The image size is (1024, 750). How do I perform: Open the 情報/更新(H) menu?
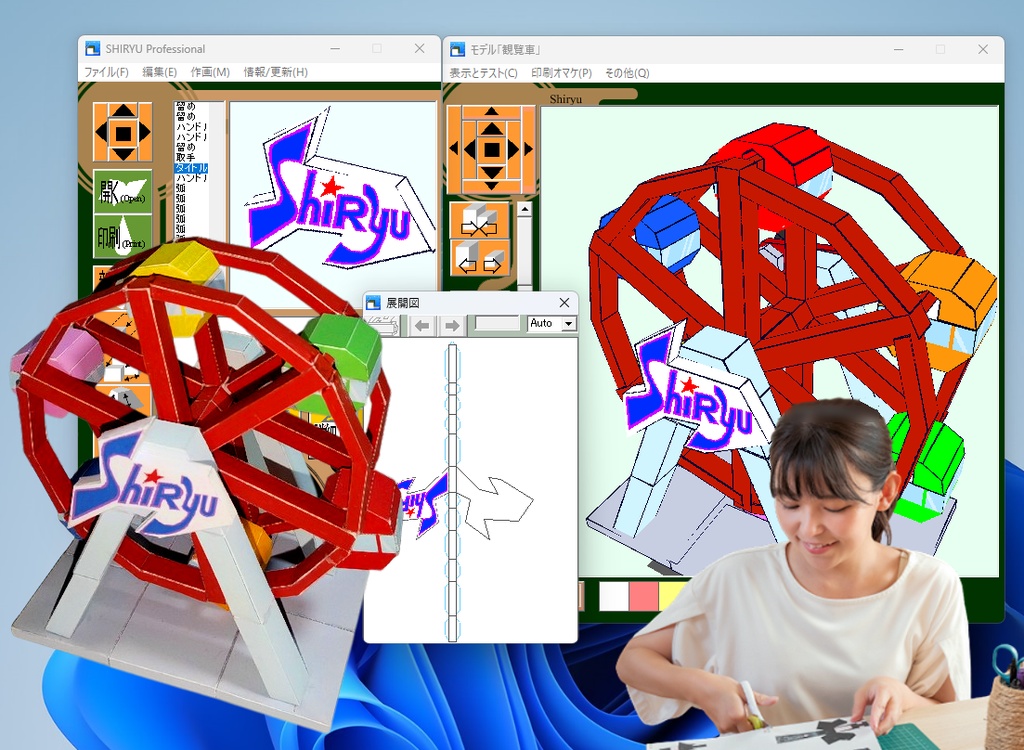(x=275, y=72)
